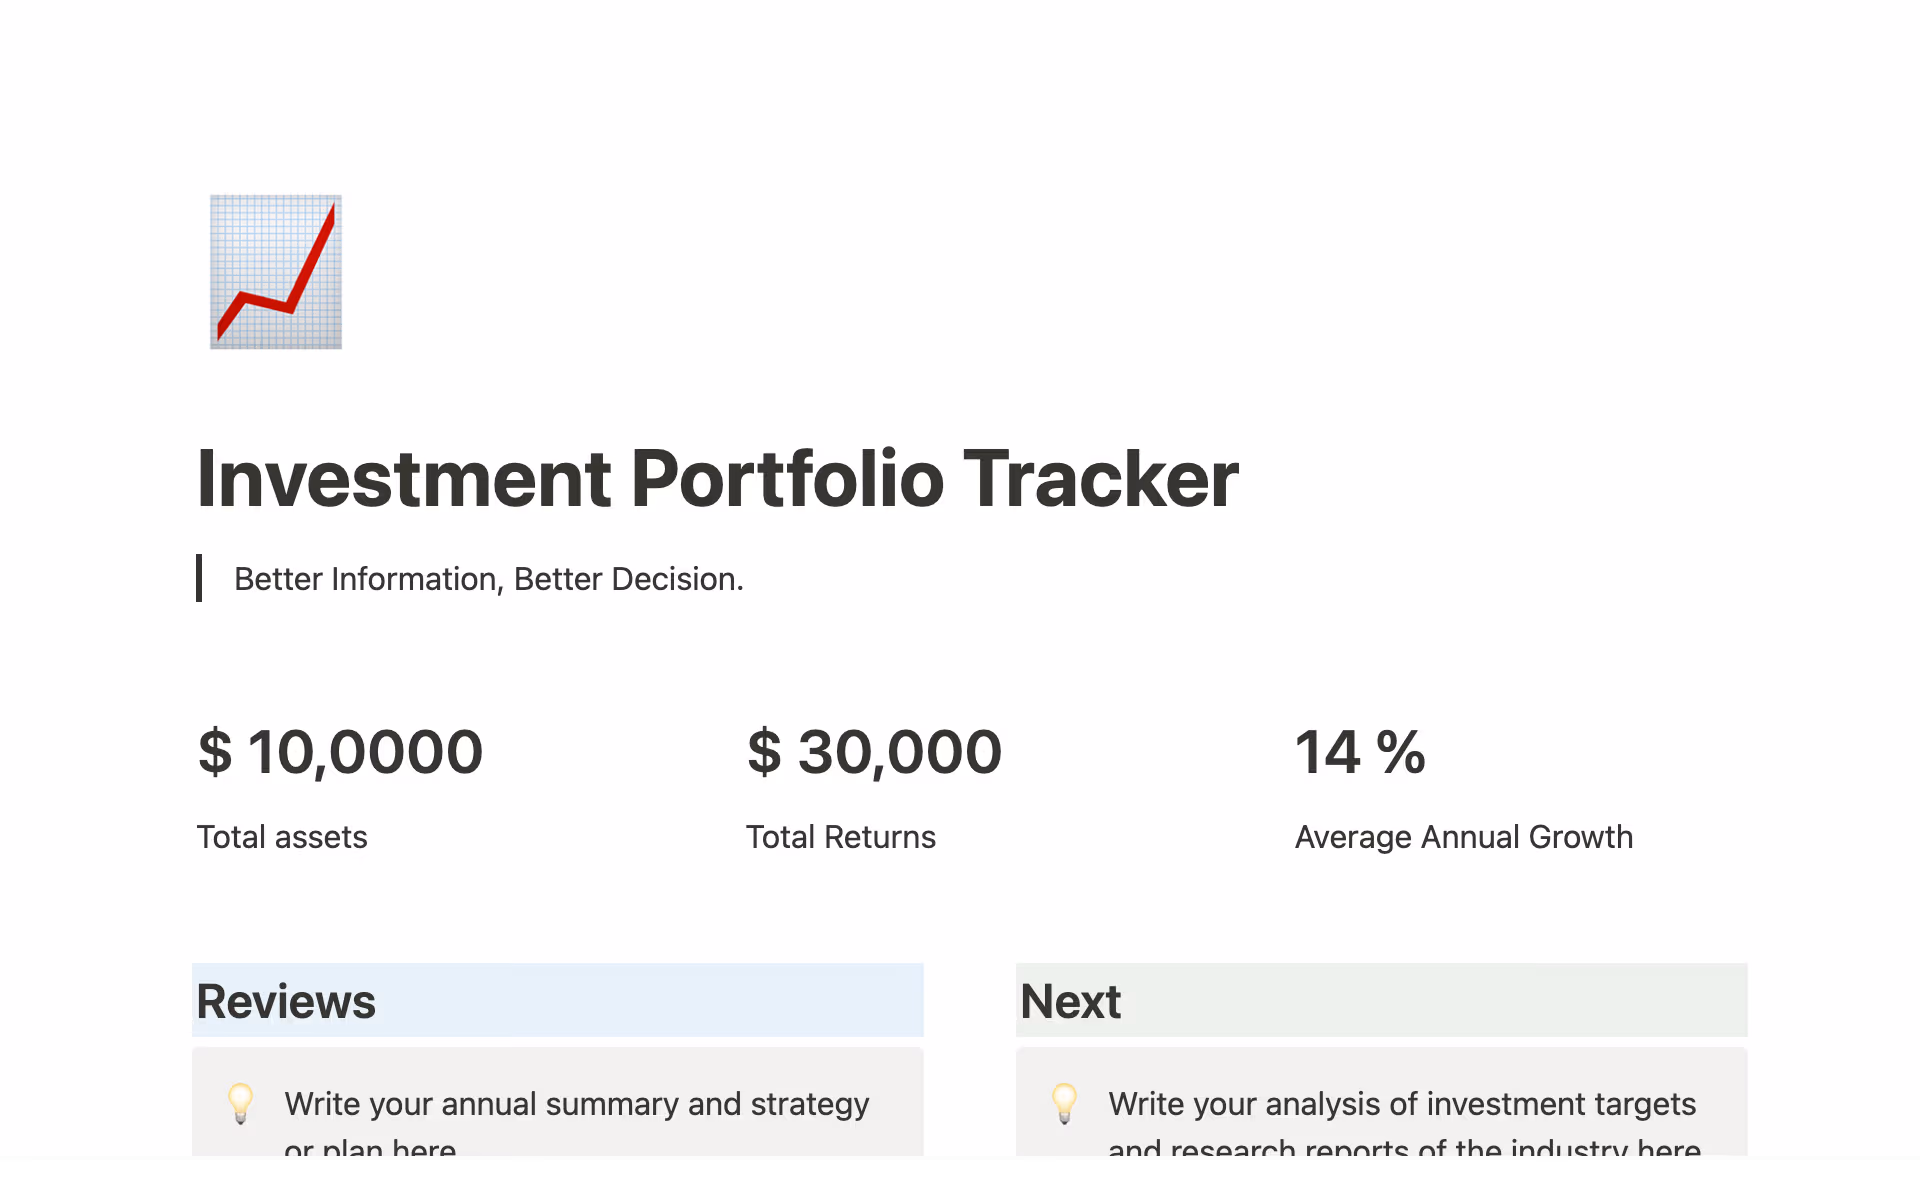Screen dimensions: 1920x1200
Task: Click the 14 % growth figure
Action: [x=1360, y=752]
